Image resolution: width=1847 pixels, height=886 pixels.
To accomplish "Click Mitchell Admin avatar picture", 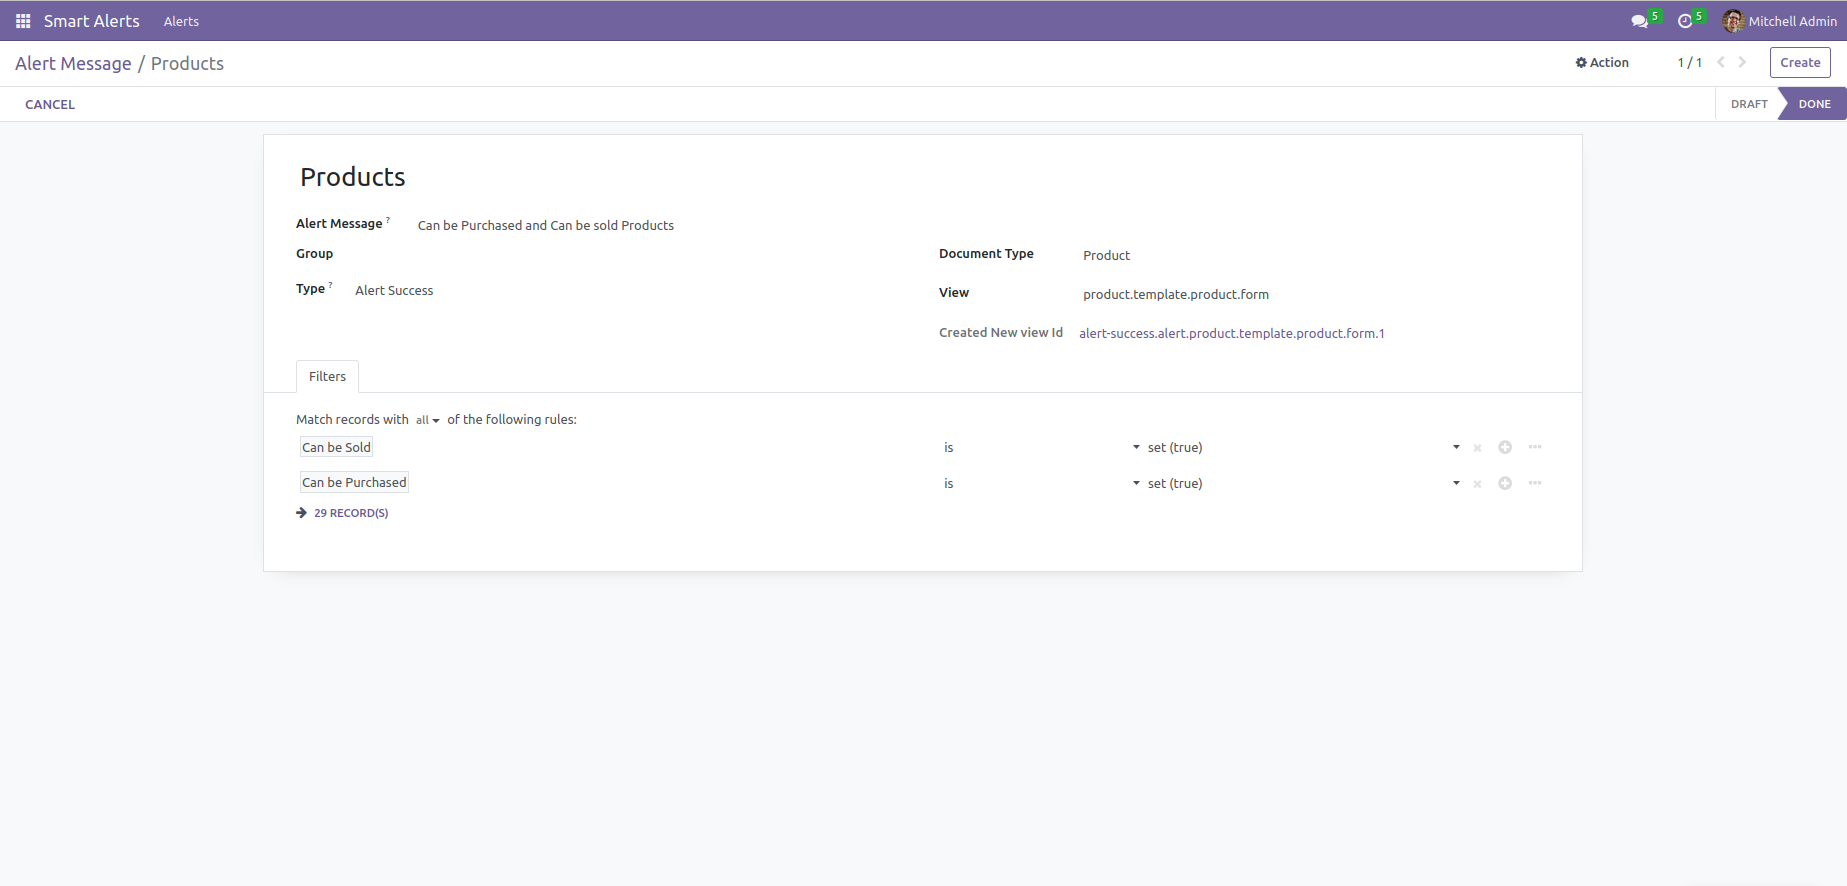I will pos(1733,21).
